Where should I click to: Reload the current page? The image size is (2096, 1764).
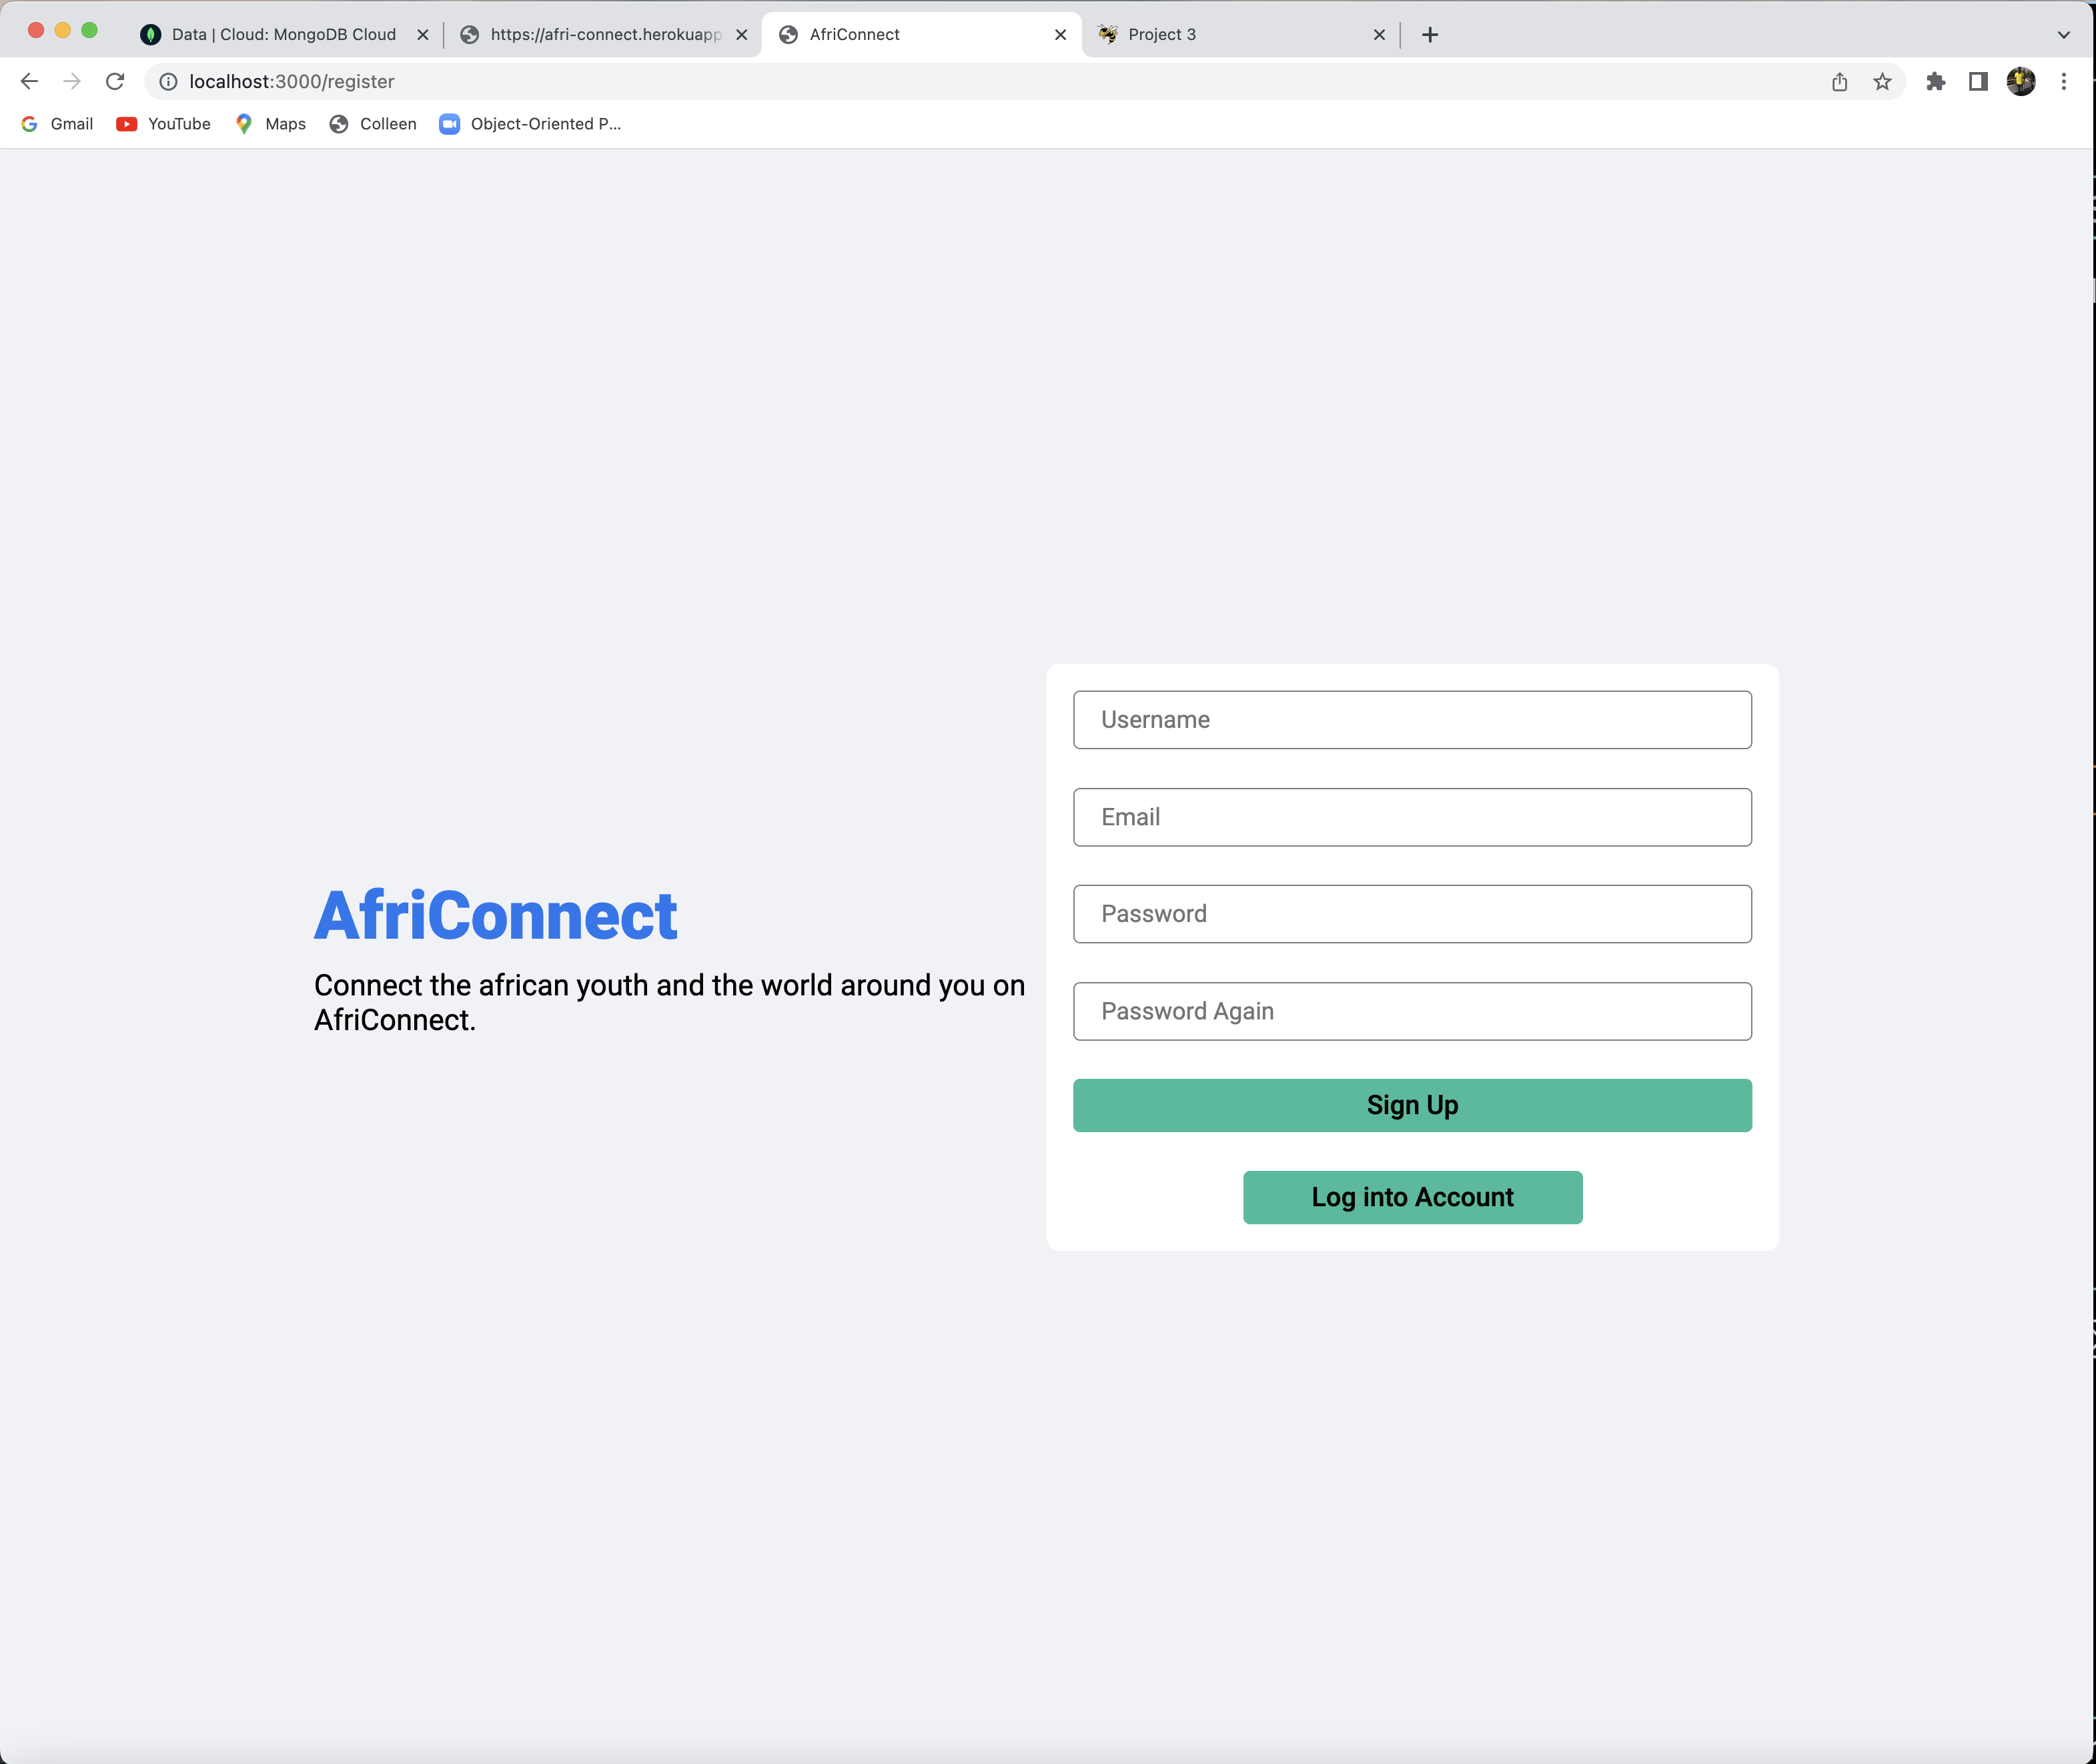114,81
